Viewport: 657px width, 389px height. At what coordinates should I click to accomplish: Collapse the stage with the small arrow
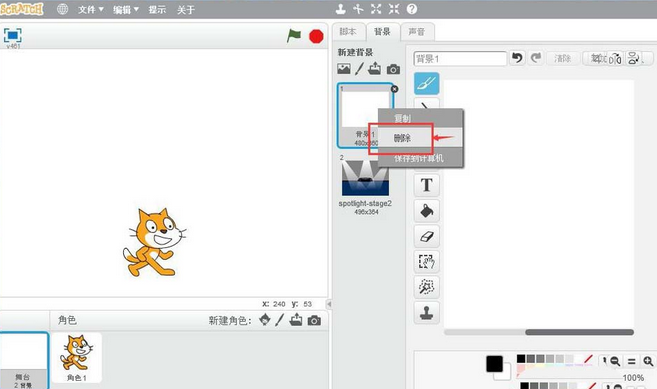click(329, 304)
